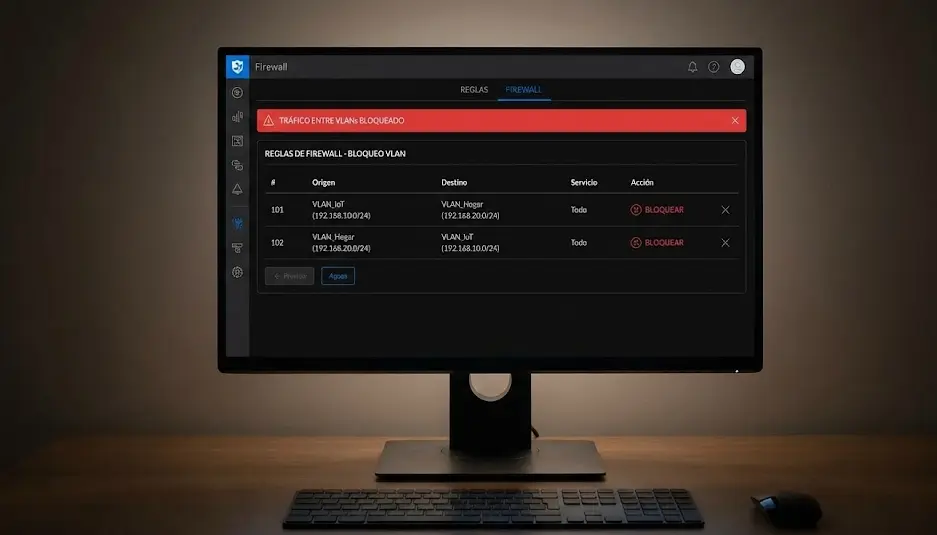Open the statistics bar chart sidebar icon
This screenshot has height=535, width=937.
pyautogui.click(x=237, y=117)
